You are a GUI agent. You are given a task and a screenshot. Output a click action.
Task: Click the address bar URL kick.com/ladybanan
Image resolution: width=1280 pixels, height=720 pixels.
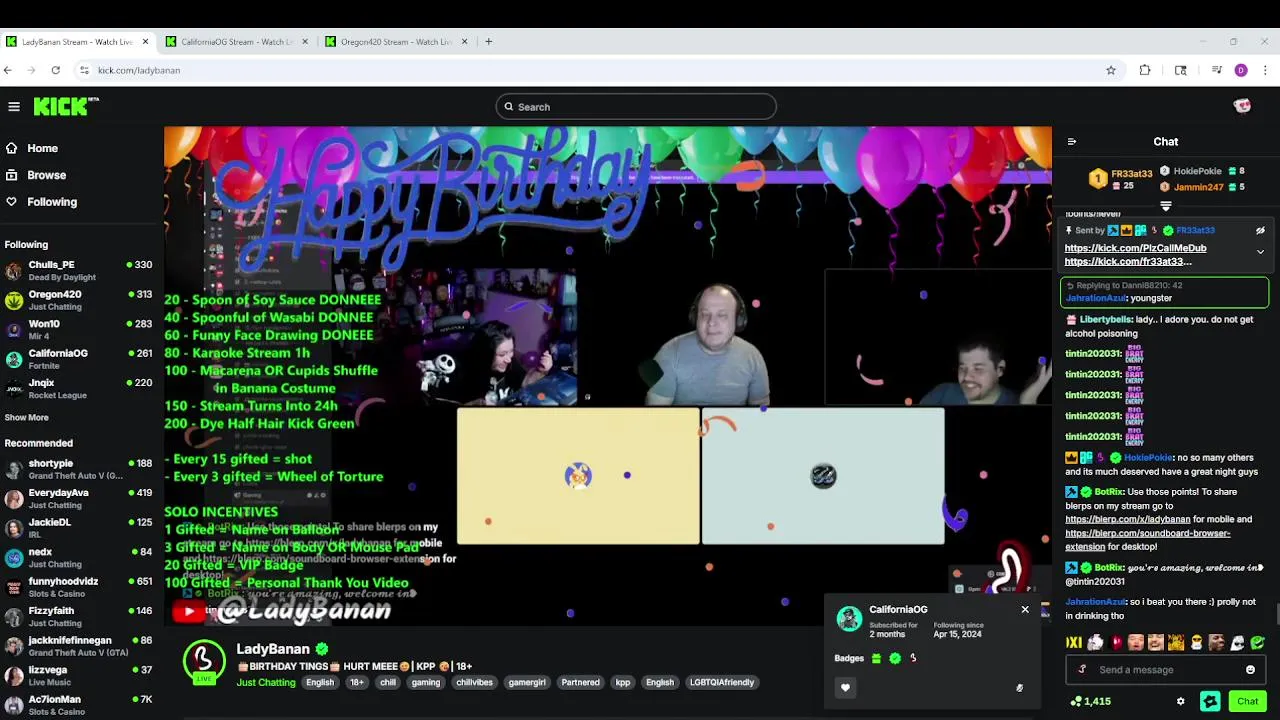[139, 70]
